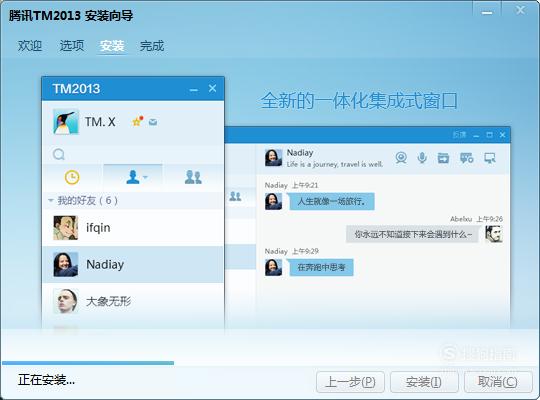Click the Nadiay name in chat header

pyautogui.click(x=300, y=153)
